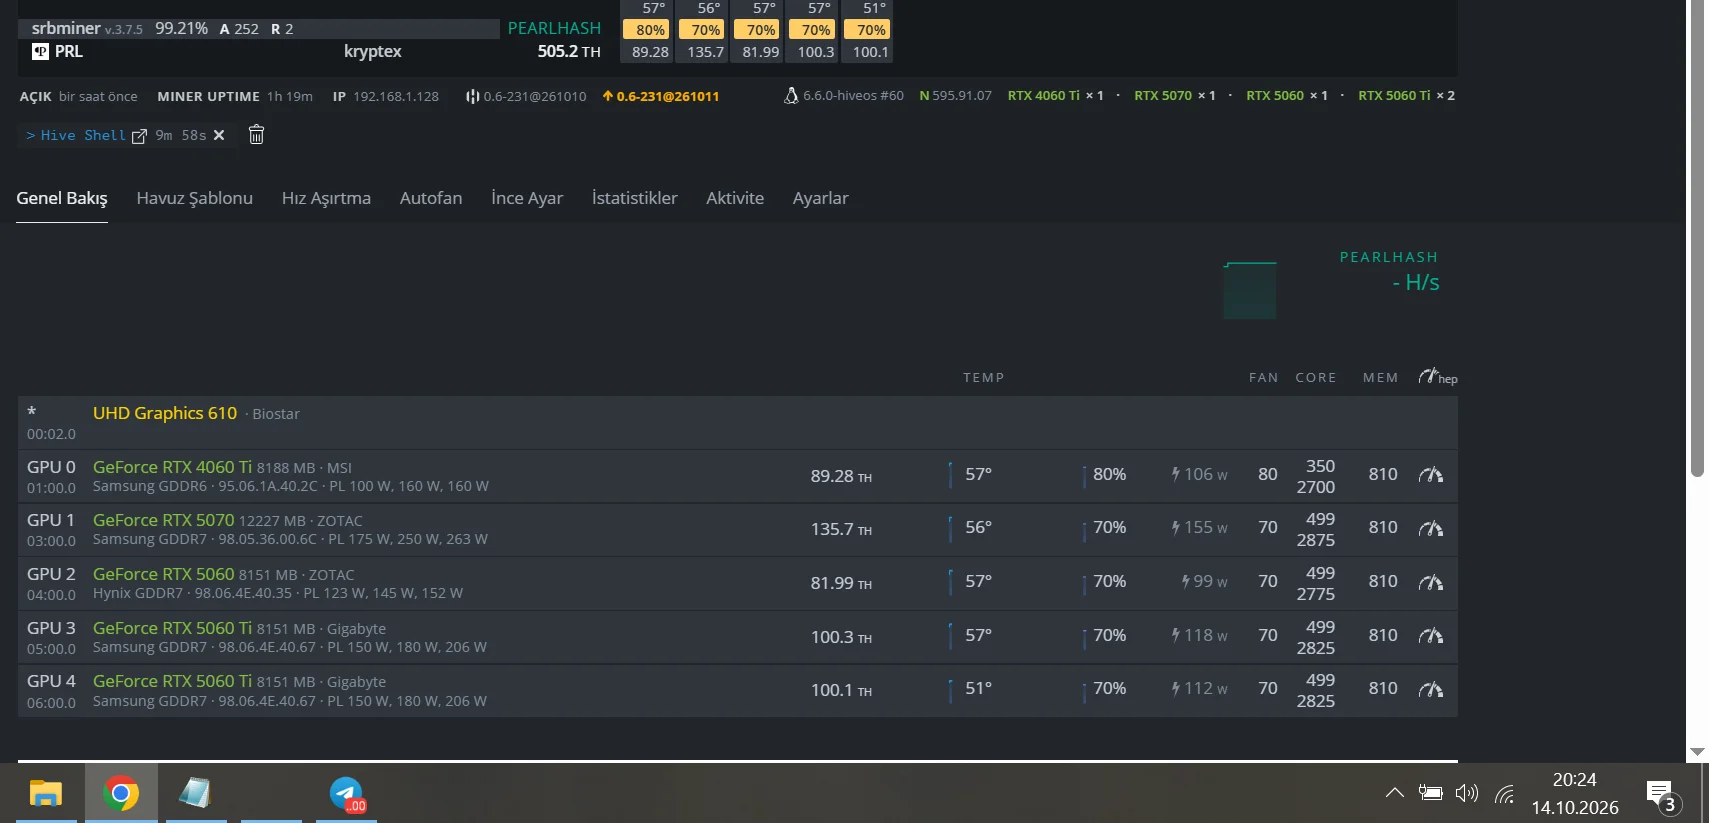This screenshot has width=1709, height=823.
Task: Open the İstatistikler tab
Action: click(634, 198)
